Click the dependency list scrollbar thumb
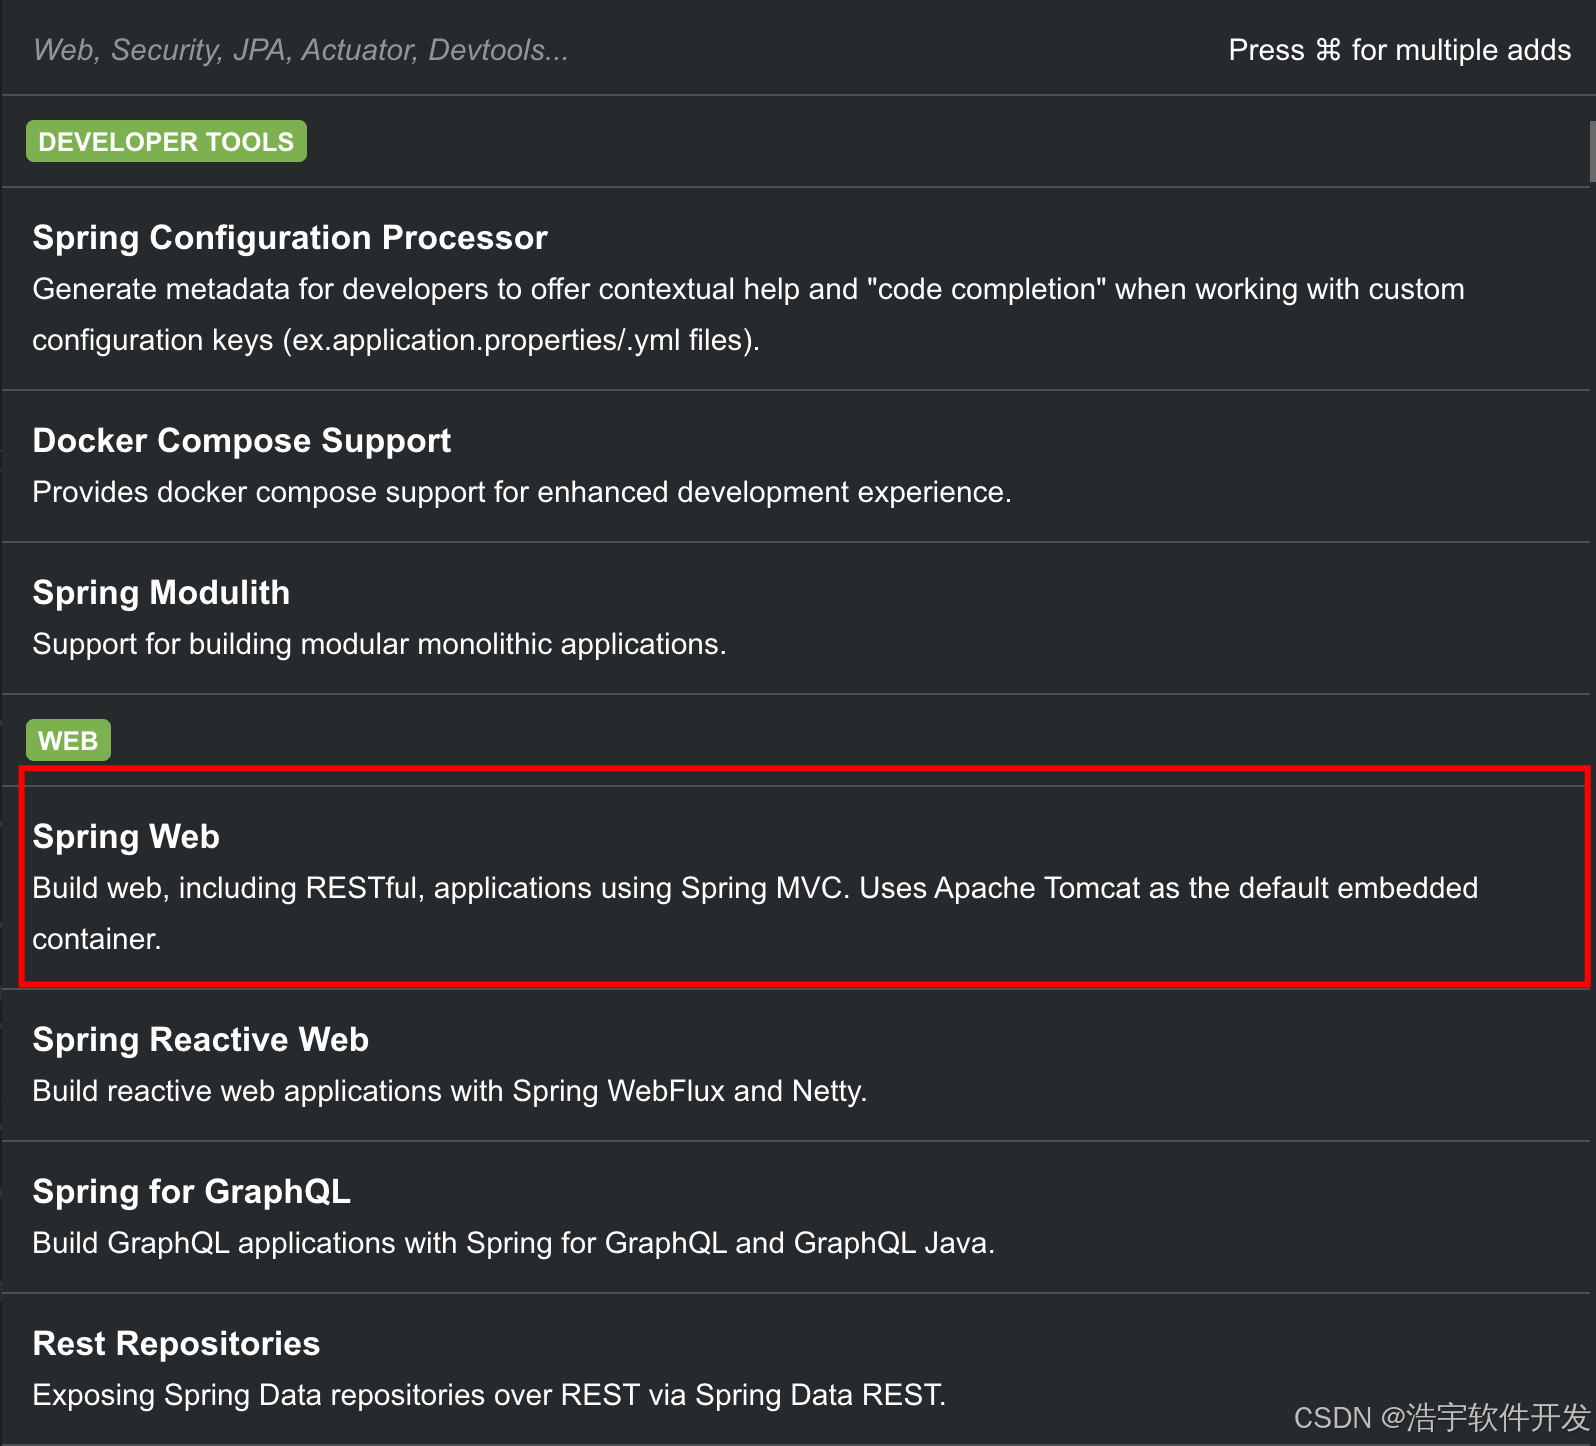The width and height of the screenshot is (1596, 1446). coord(1592,152)
